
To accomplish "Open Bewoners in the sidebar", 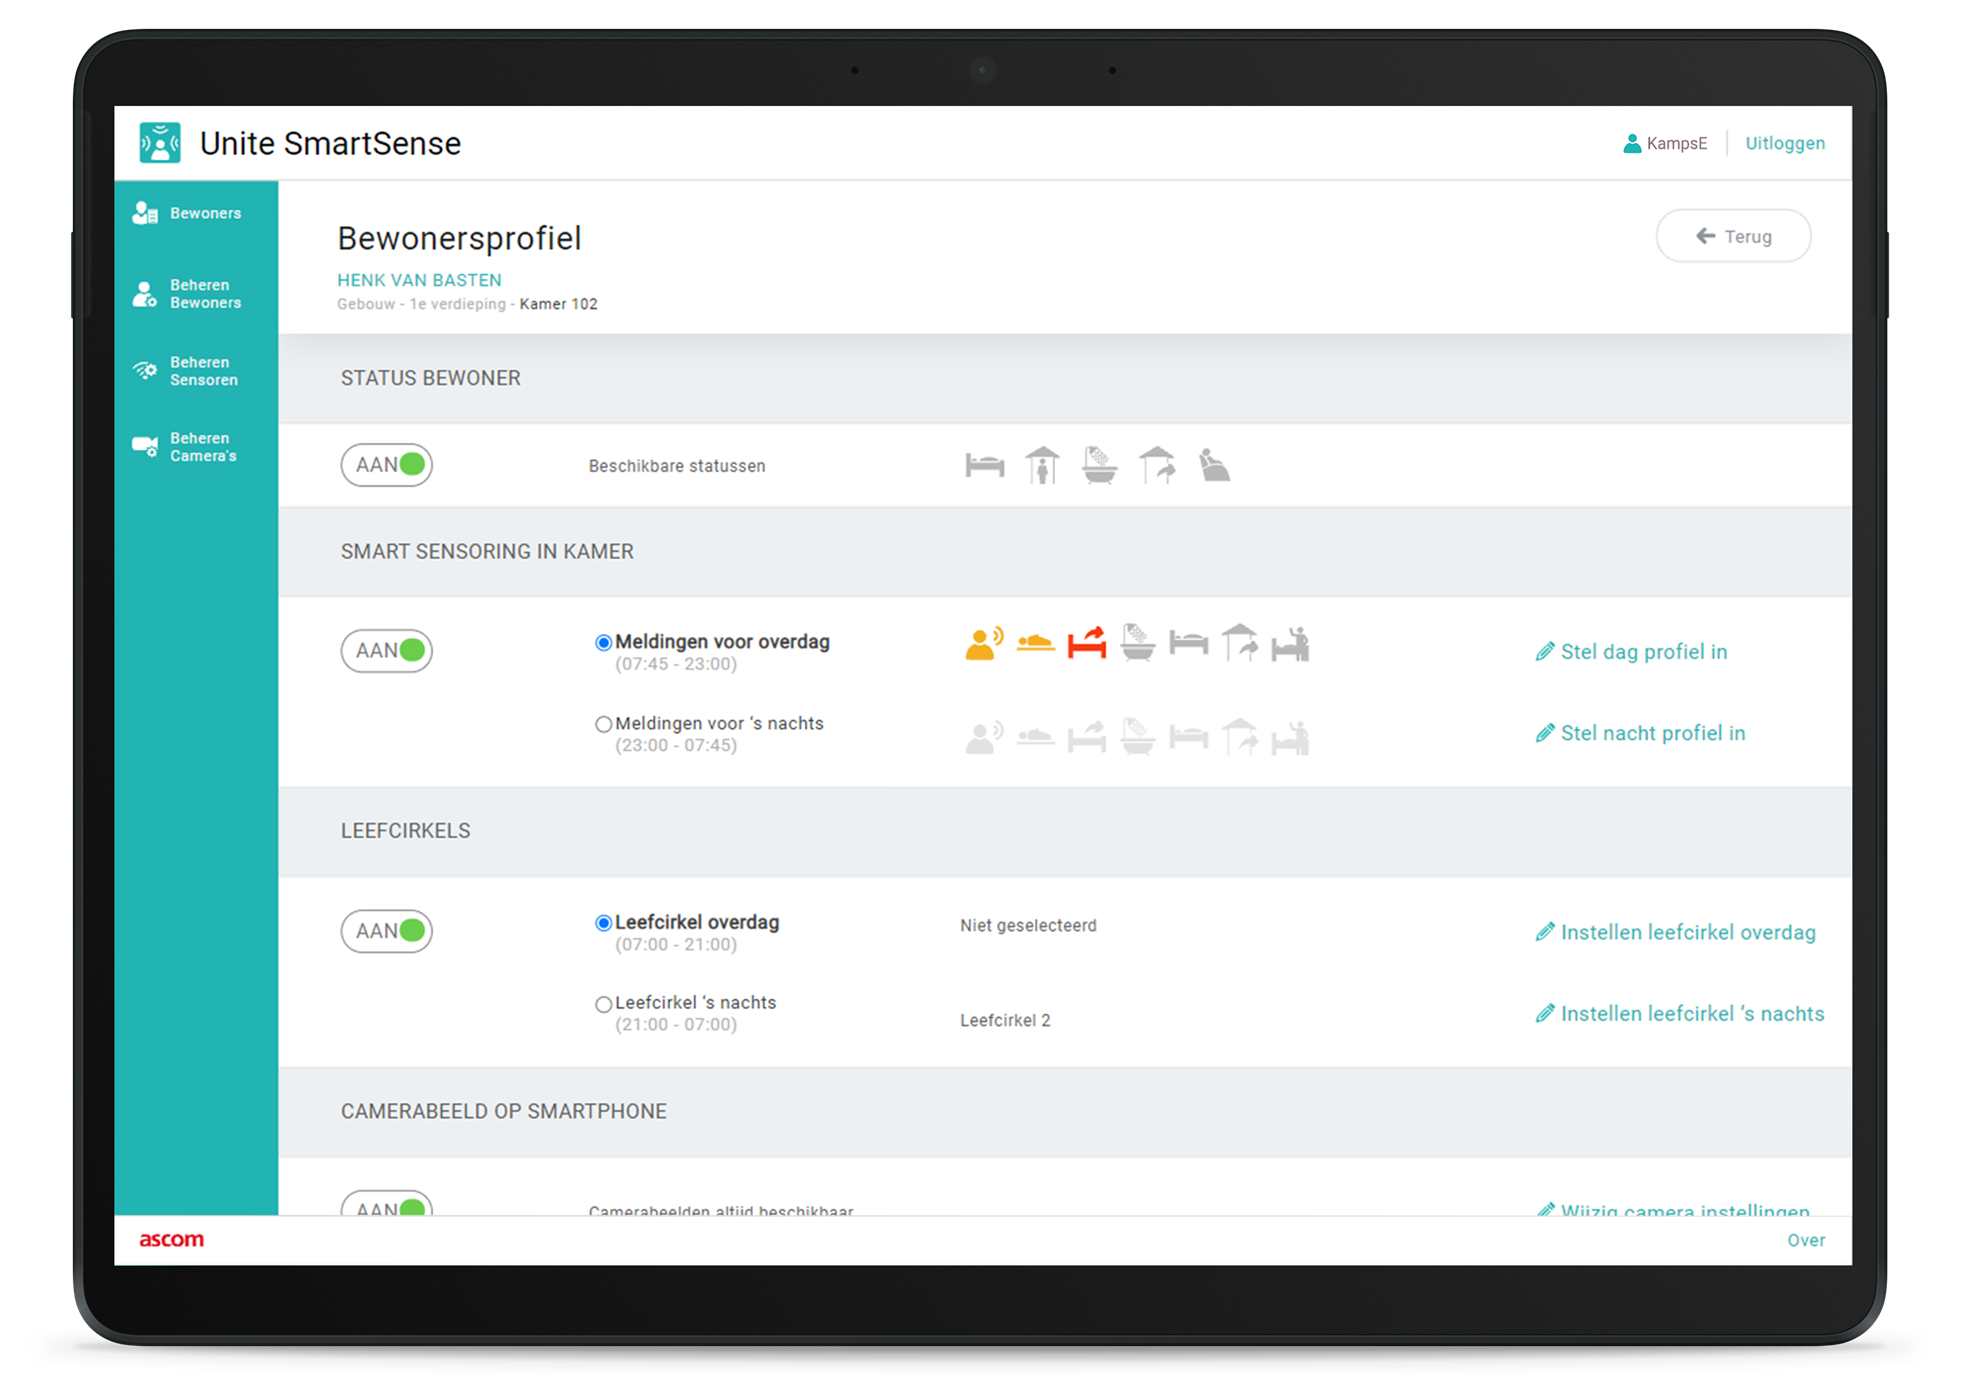I will (x=189, y=213).
